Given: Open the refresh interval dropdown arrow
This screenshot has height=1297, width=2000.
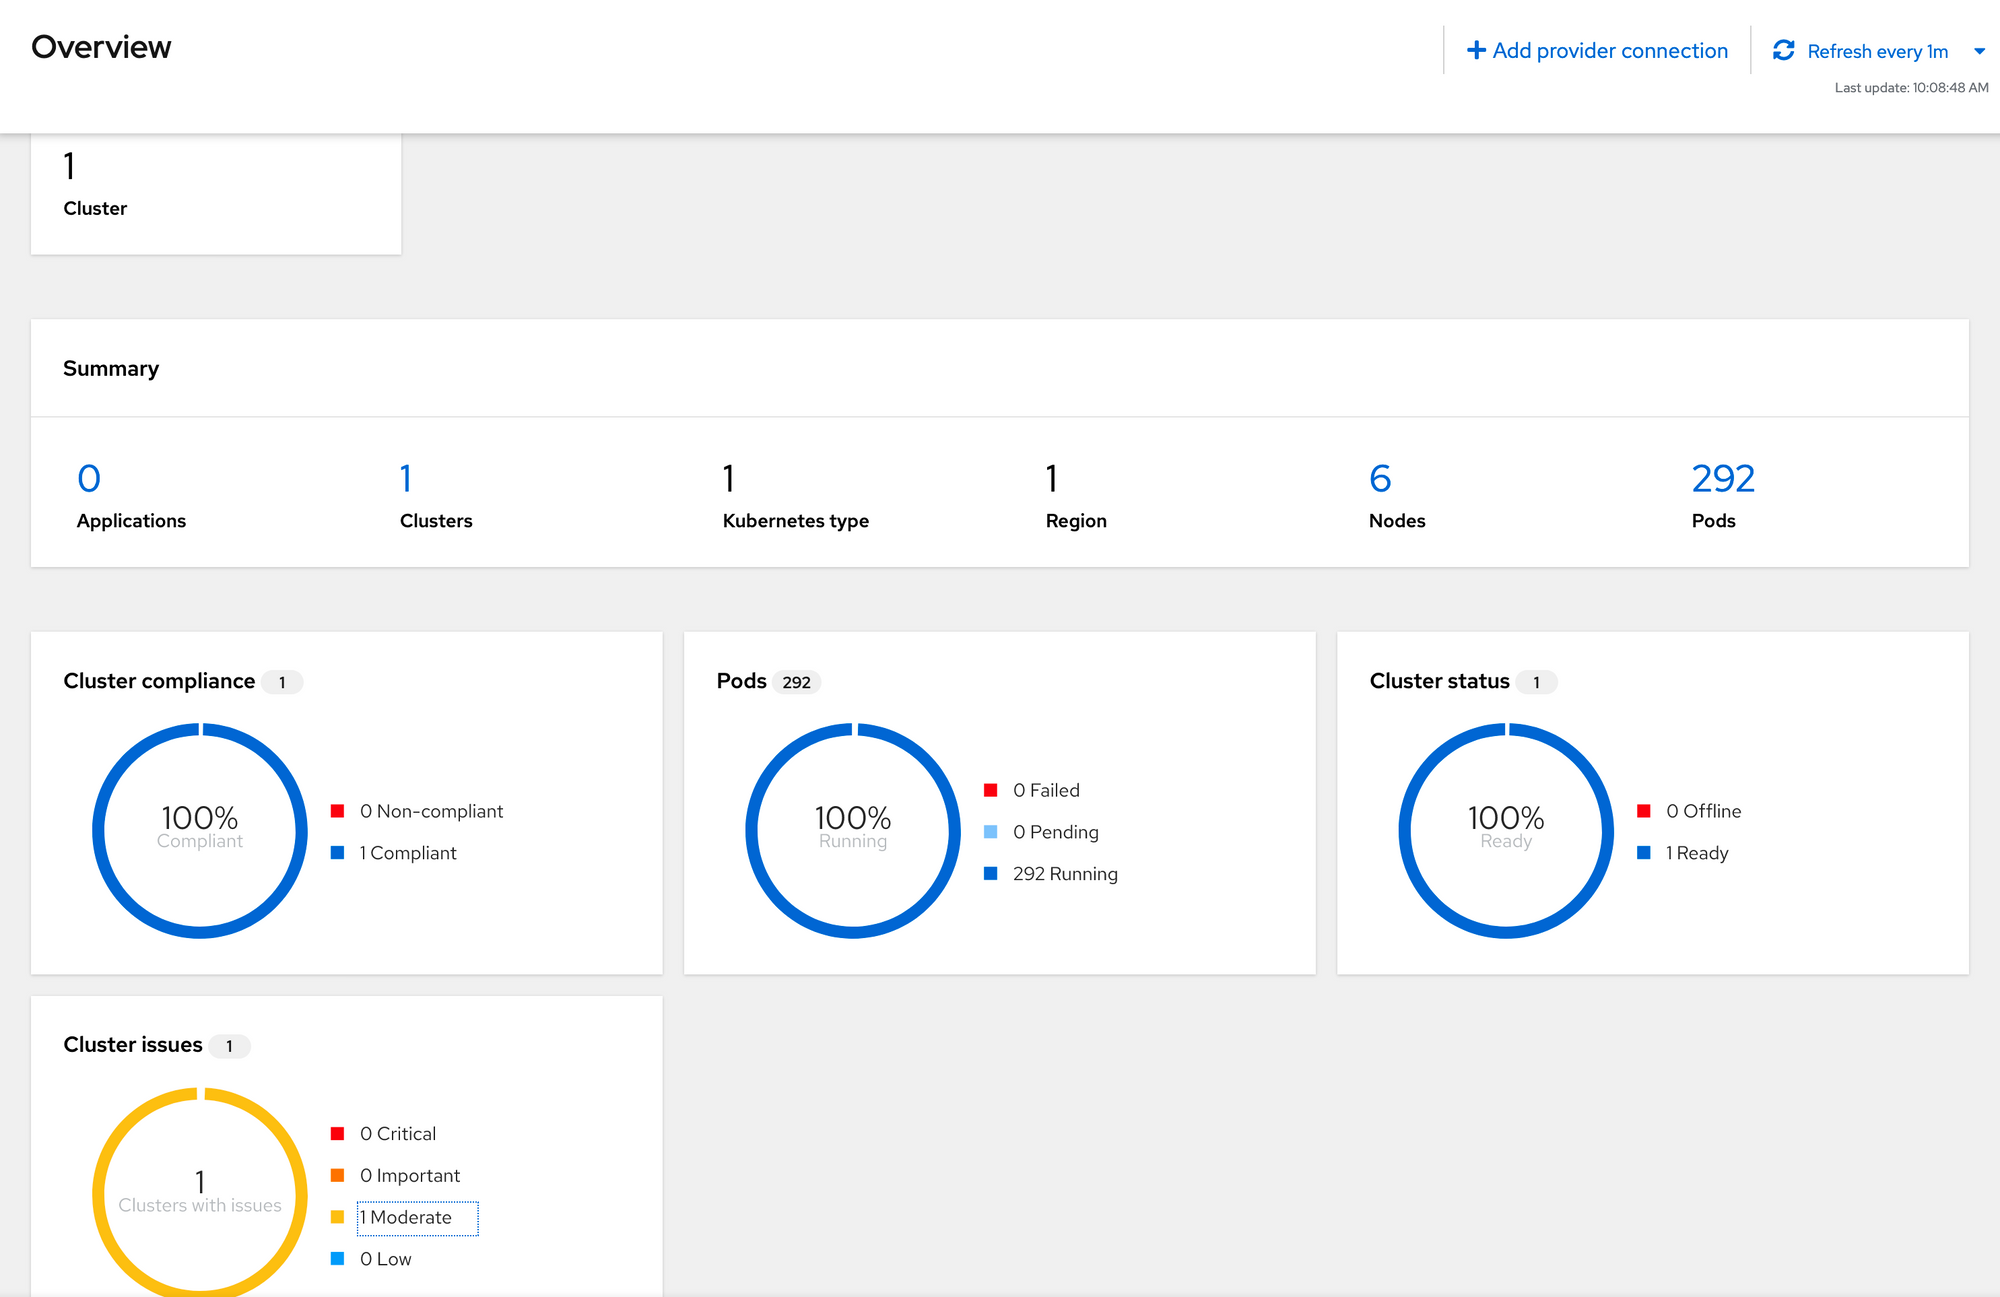Looking at the screenshot, I should pos(1979,51).
